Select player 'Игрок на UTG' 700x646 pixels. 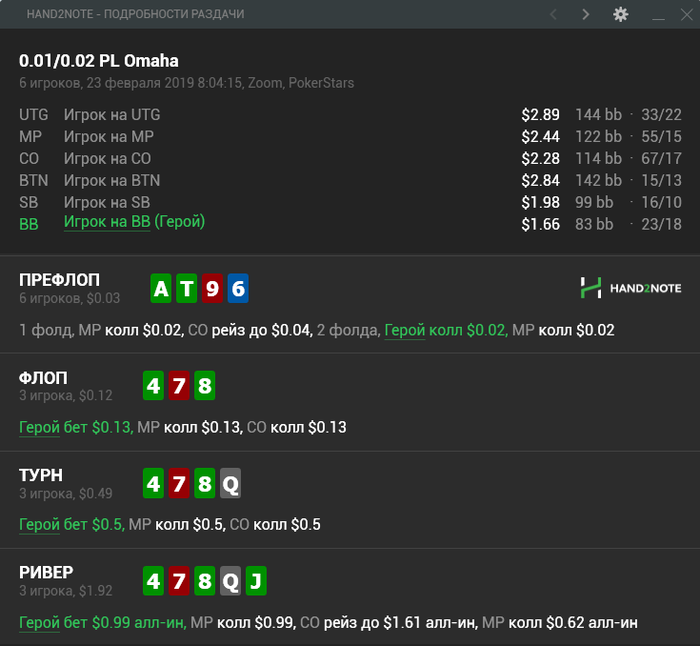click(112, 115)
